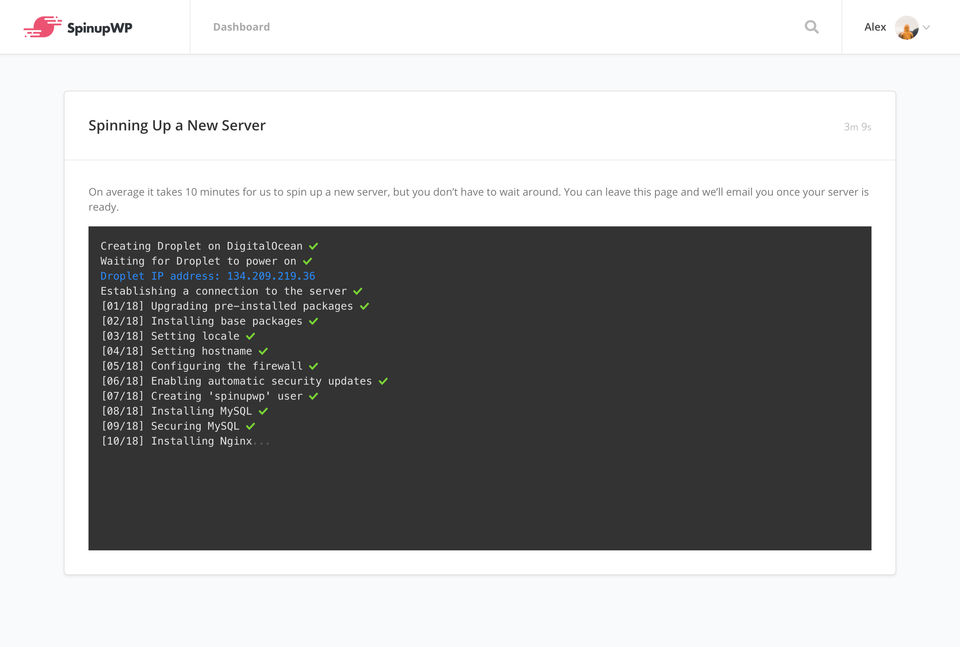960x647 pixels.
Task: Click '[01/18] Upgrading pre-installed packages' line
Action: tap(235, 306)
